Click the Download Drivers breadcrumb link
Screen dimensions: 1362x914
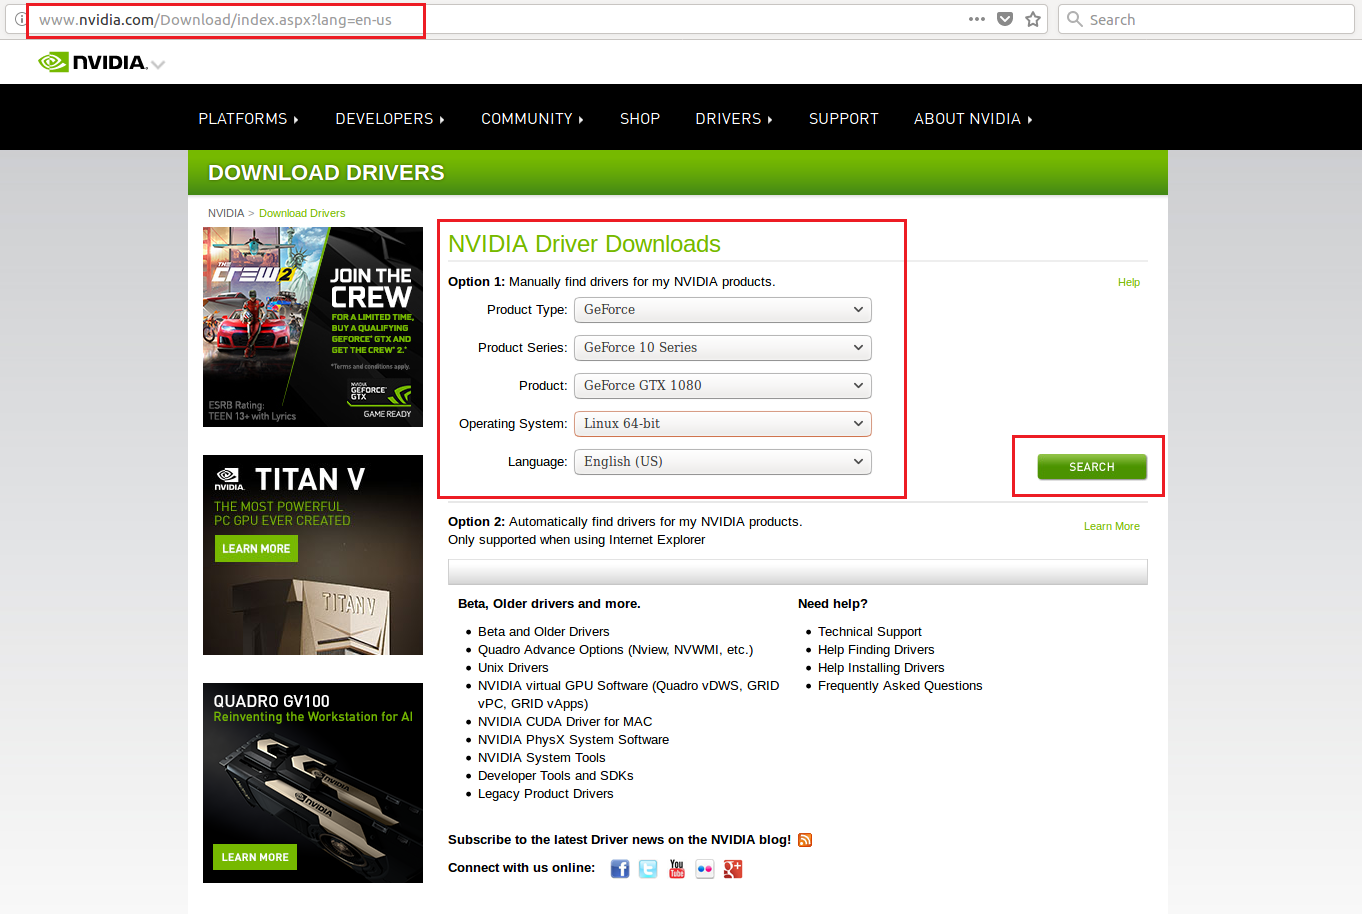302,214
